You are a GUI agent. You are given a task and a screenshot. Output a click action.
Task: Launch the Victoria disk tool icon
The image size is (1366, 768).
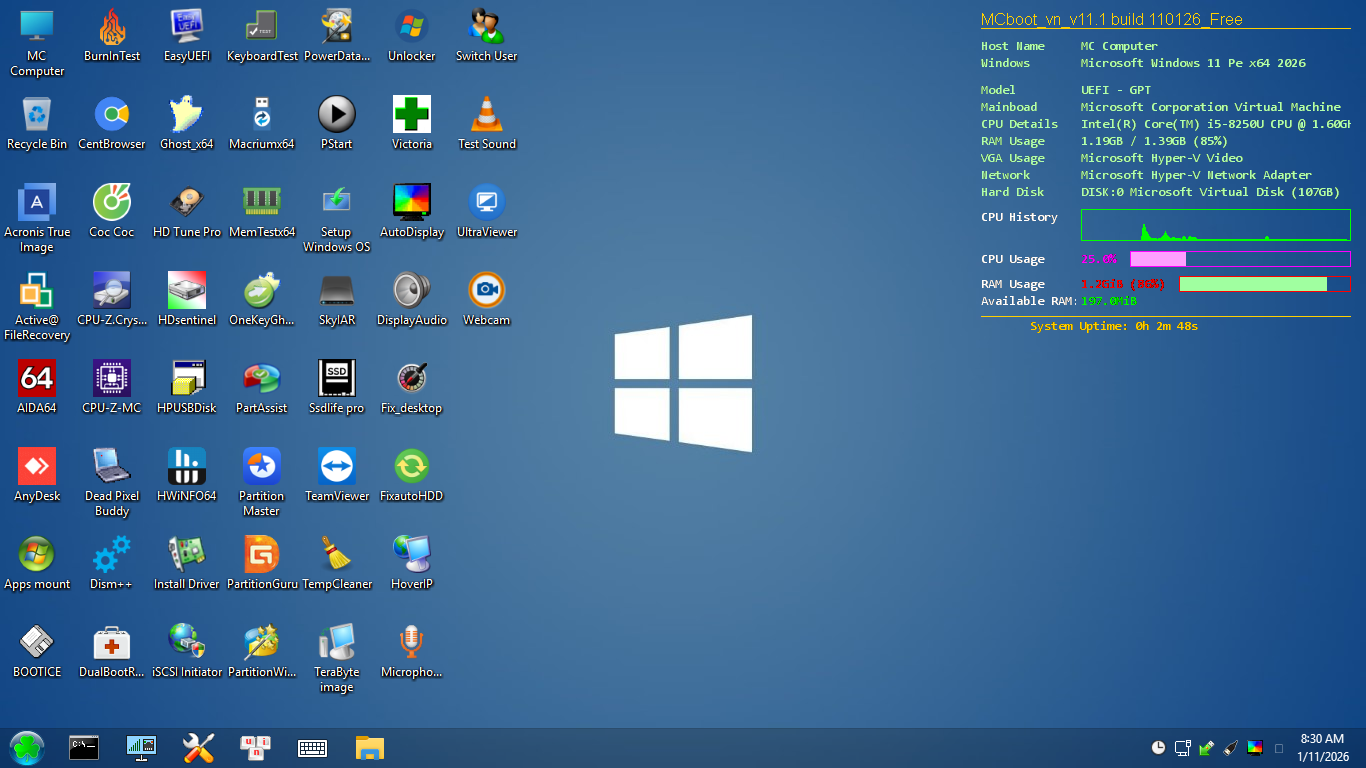coord(412,116)
